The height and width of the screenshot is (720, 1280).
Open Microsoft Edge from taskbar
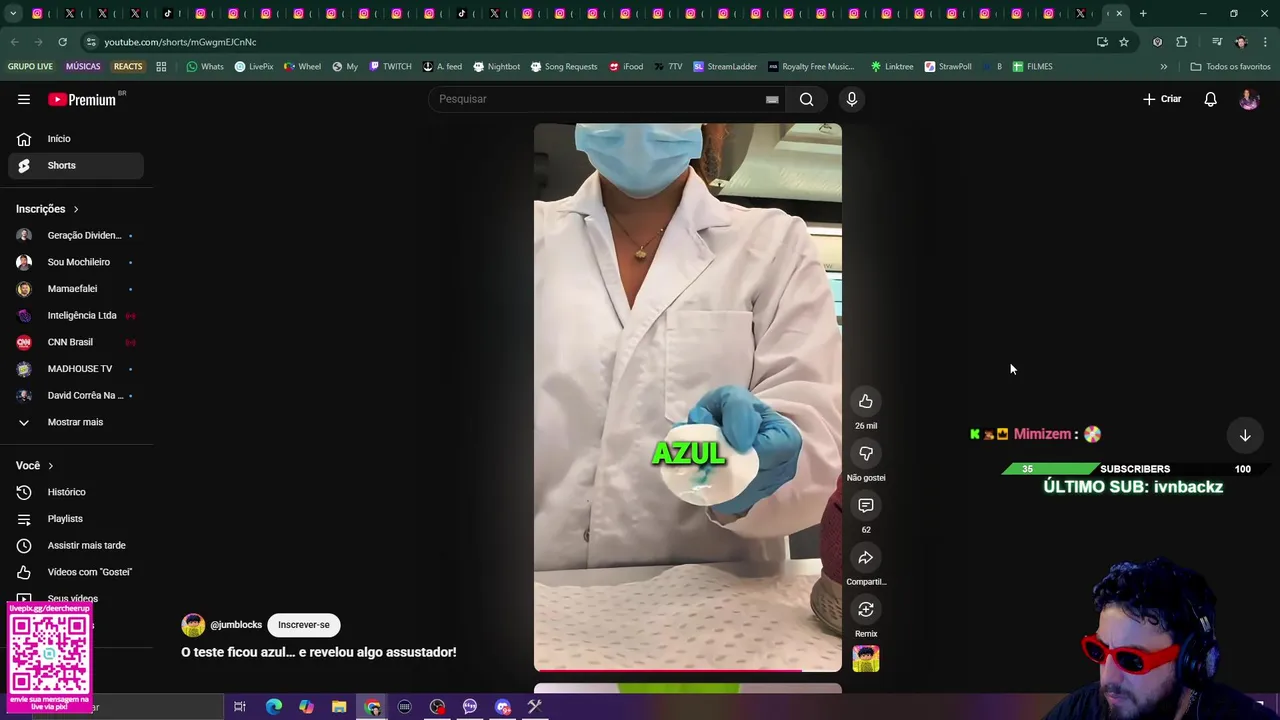[273, 707]
